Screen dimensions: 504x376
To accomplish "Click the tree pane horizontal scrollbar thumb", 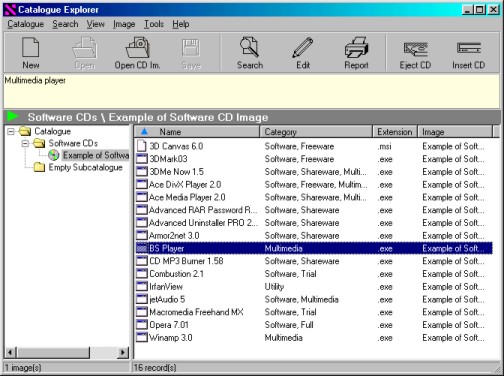I will 53,352.
